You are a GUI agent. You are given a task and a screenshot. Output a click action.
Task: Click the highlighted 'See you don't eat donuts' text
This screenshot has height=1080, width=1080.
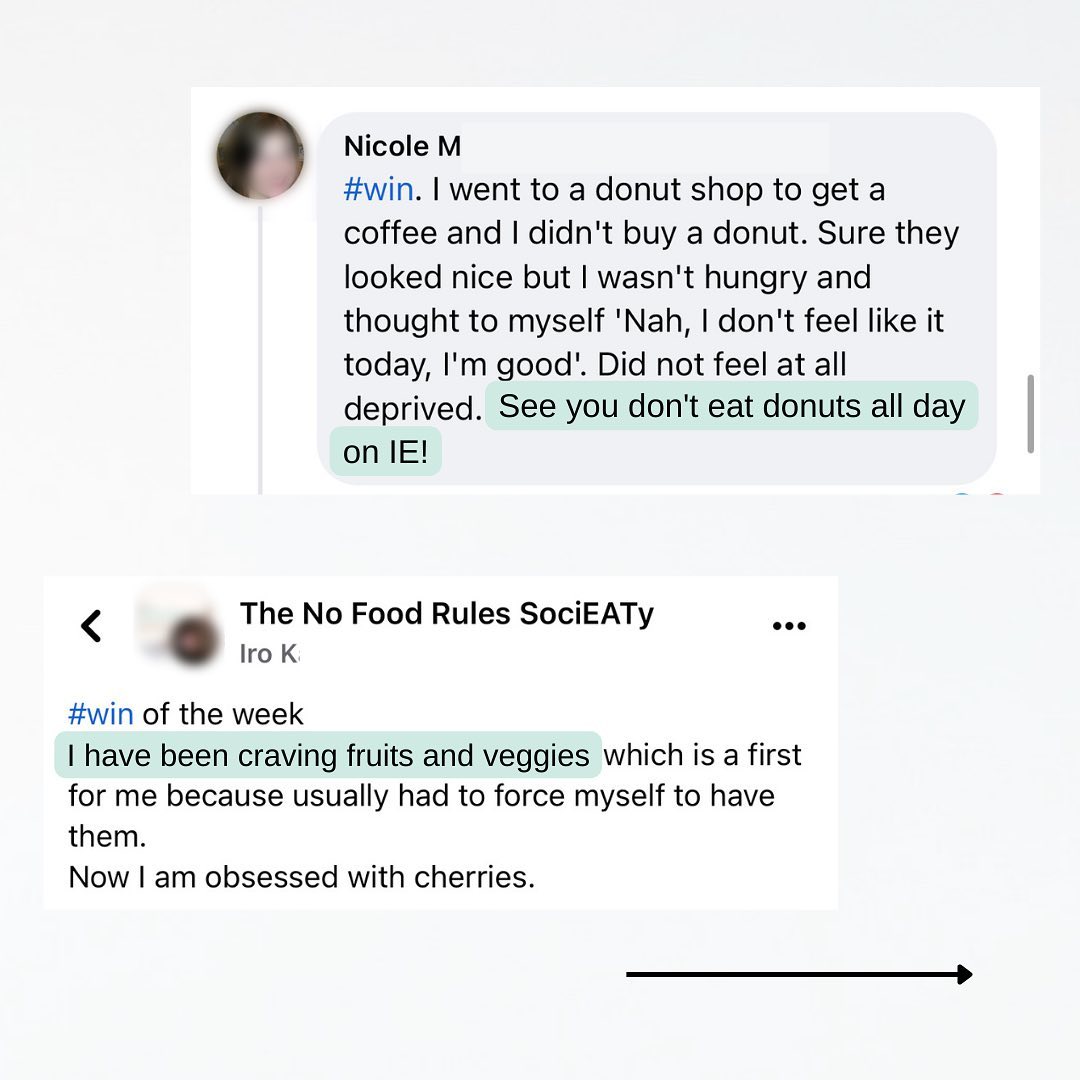point(731,407)
